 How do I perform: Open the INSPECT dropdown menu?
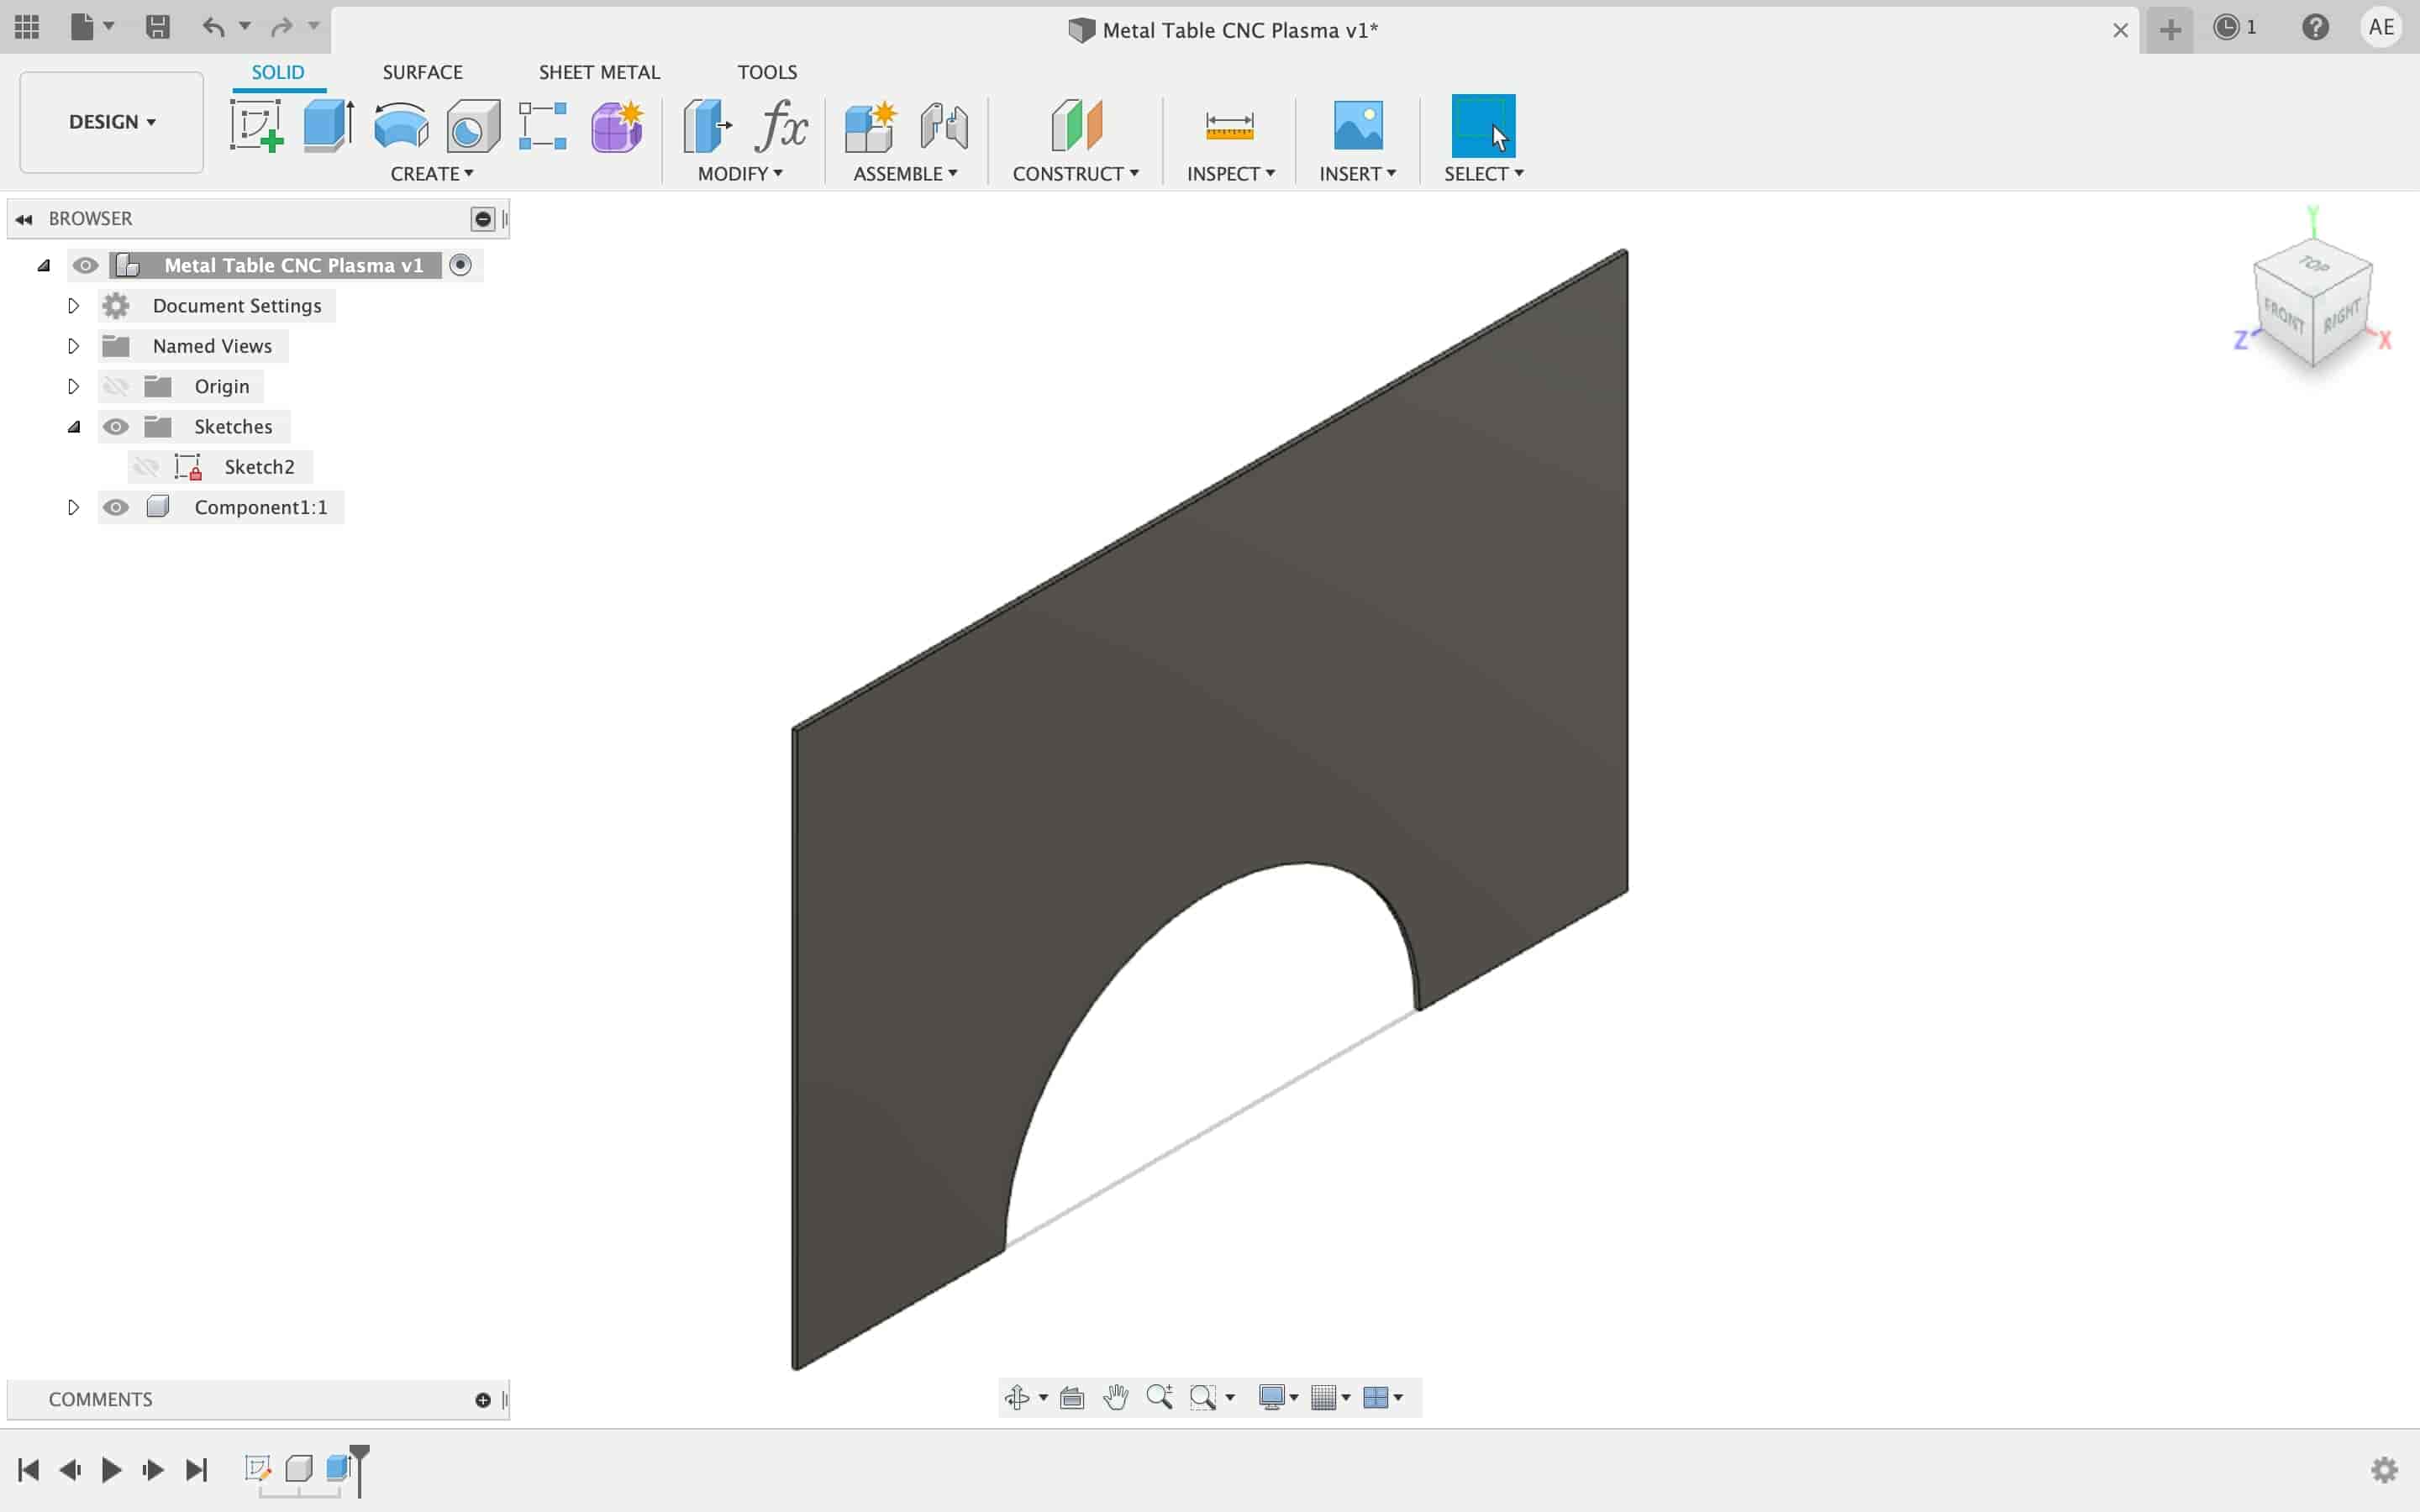(x=1230, y=174)
